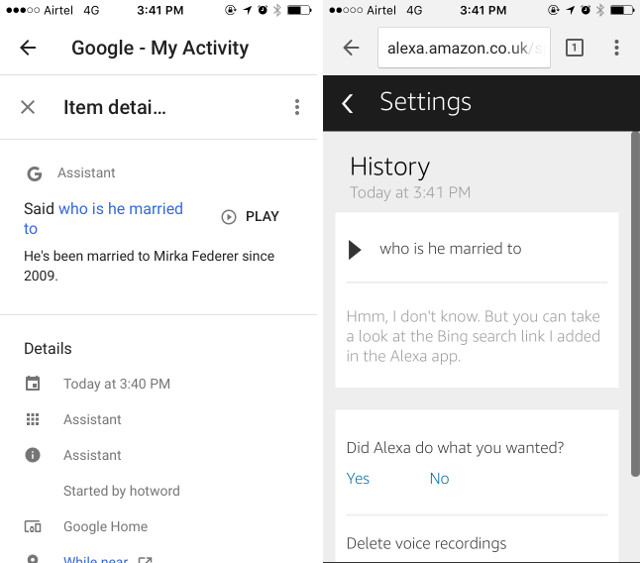Answer No to Did Alexa do what you wanted
This screenshot has height=563, width=640.
click(439, 478)
